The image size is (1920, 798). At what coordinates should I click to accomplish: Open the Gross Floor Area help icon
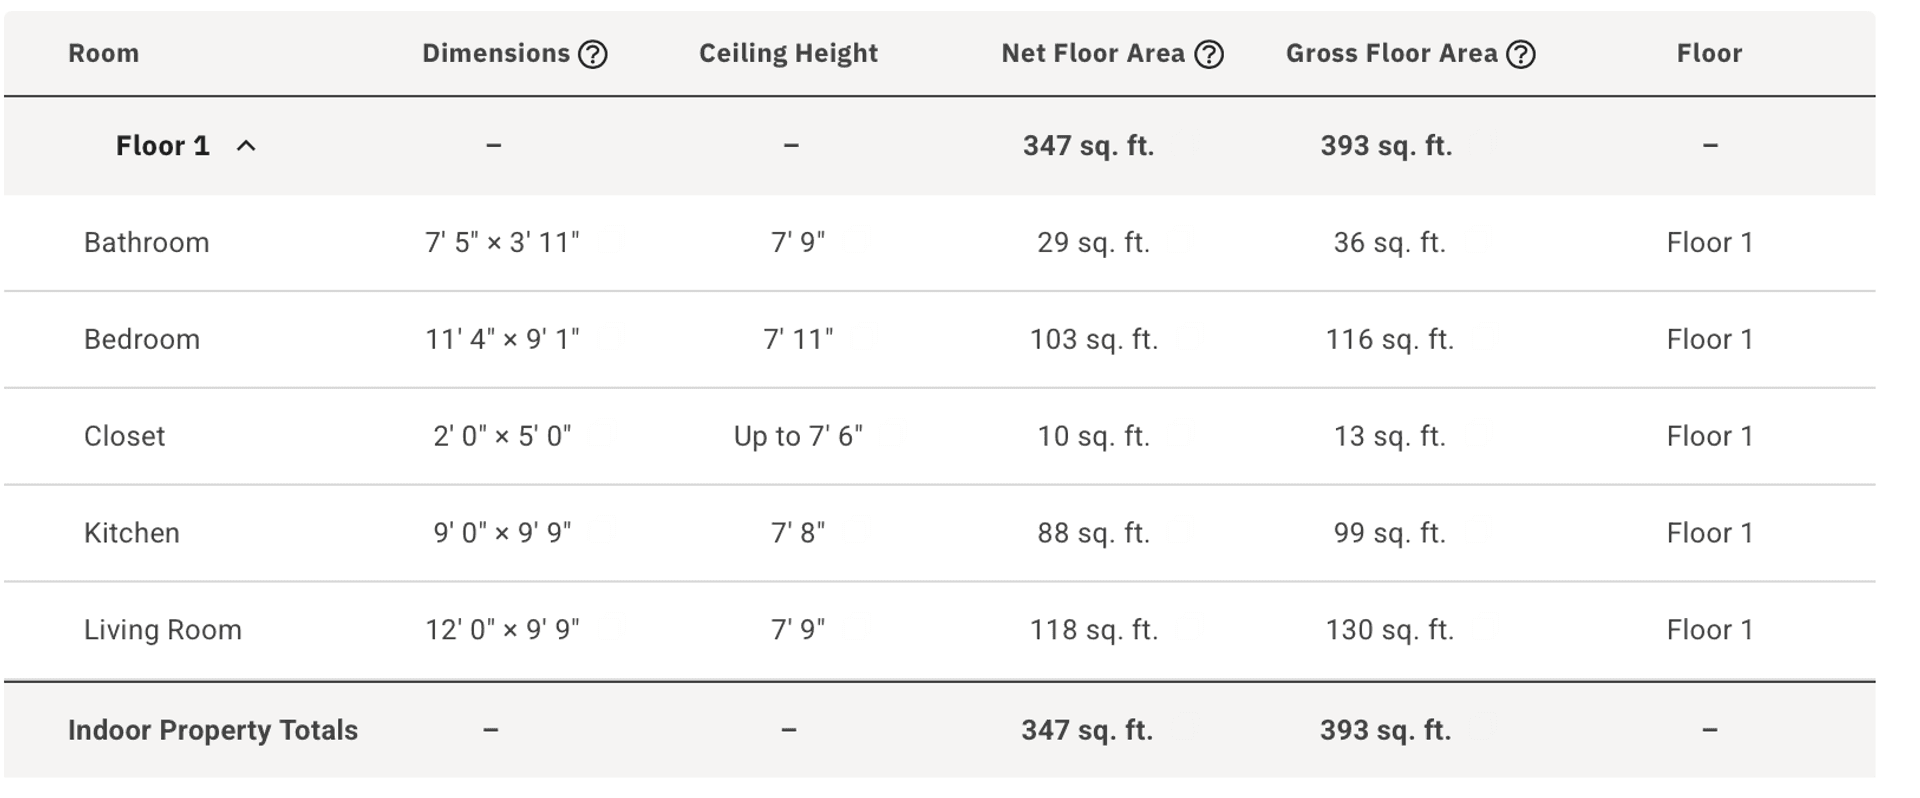[1521, 54]
